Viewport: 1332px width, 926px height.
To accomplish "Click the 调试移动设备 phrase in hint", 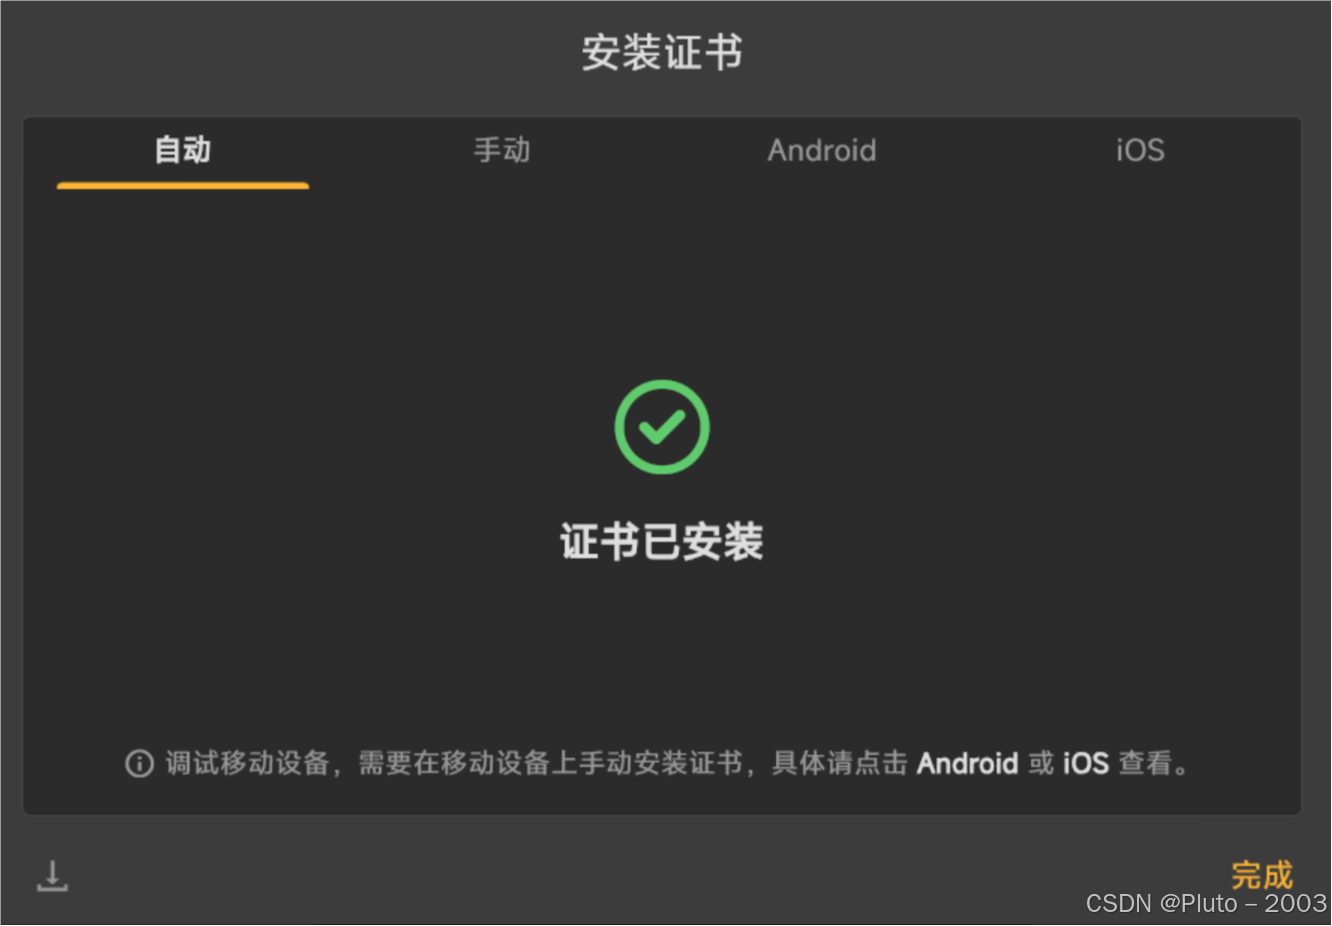I will pyautogui.click(x=247, y=764).
